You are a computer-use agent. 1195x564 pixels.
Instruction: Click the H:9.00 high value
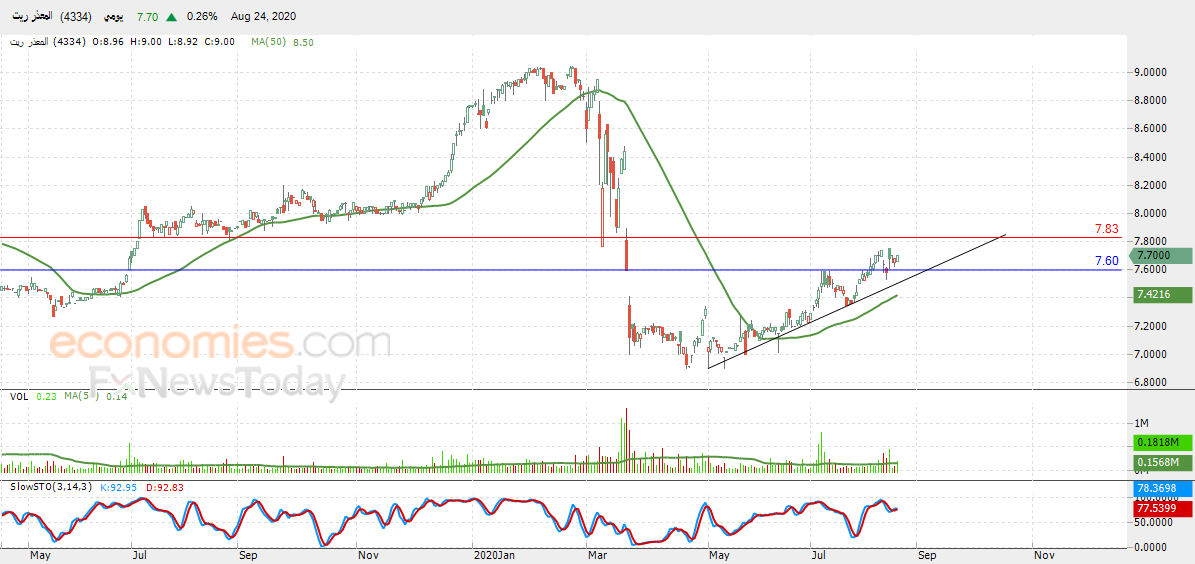pos(146,43)
